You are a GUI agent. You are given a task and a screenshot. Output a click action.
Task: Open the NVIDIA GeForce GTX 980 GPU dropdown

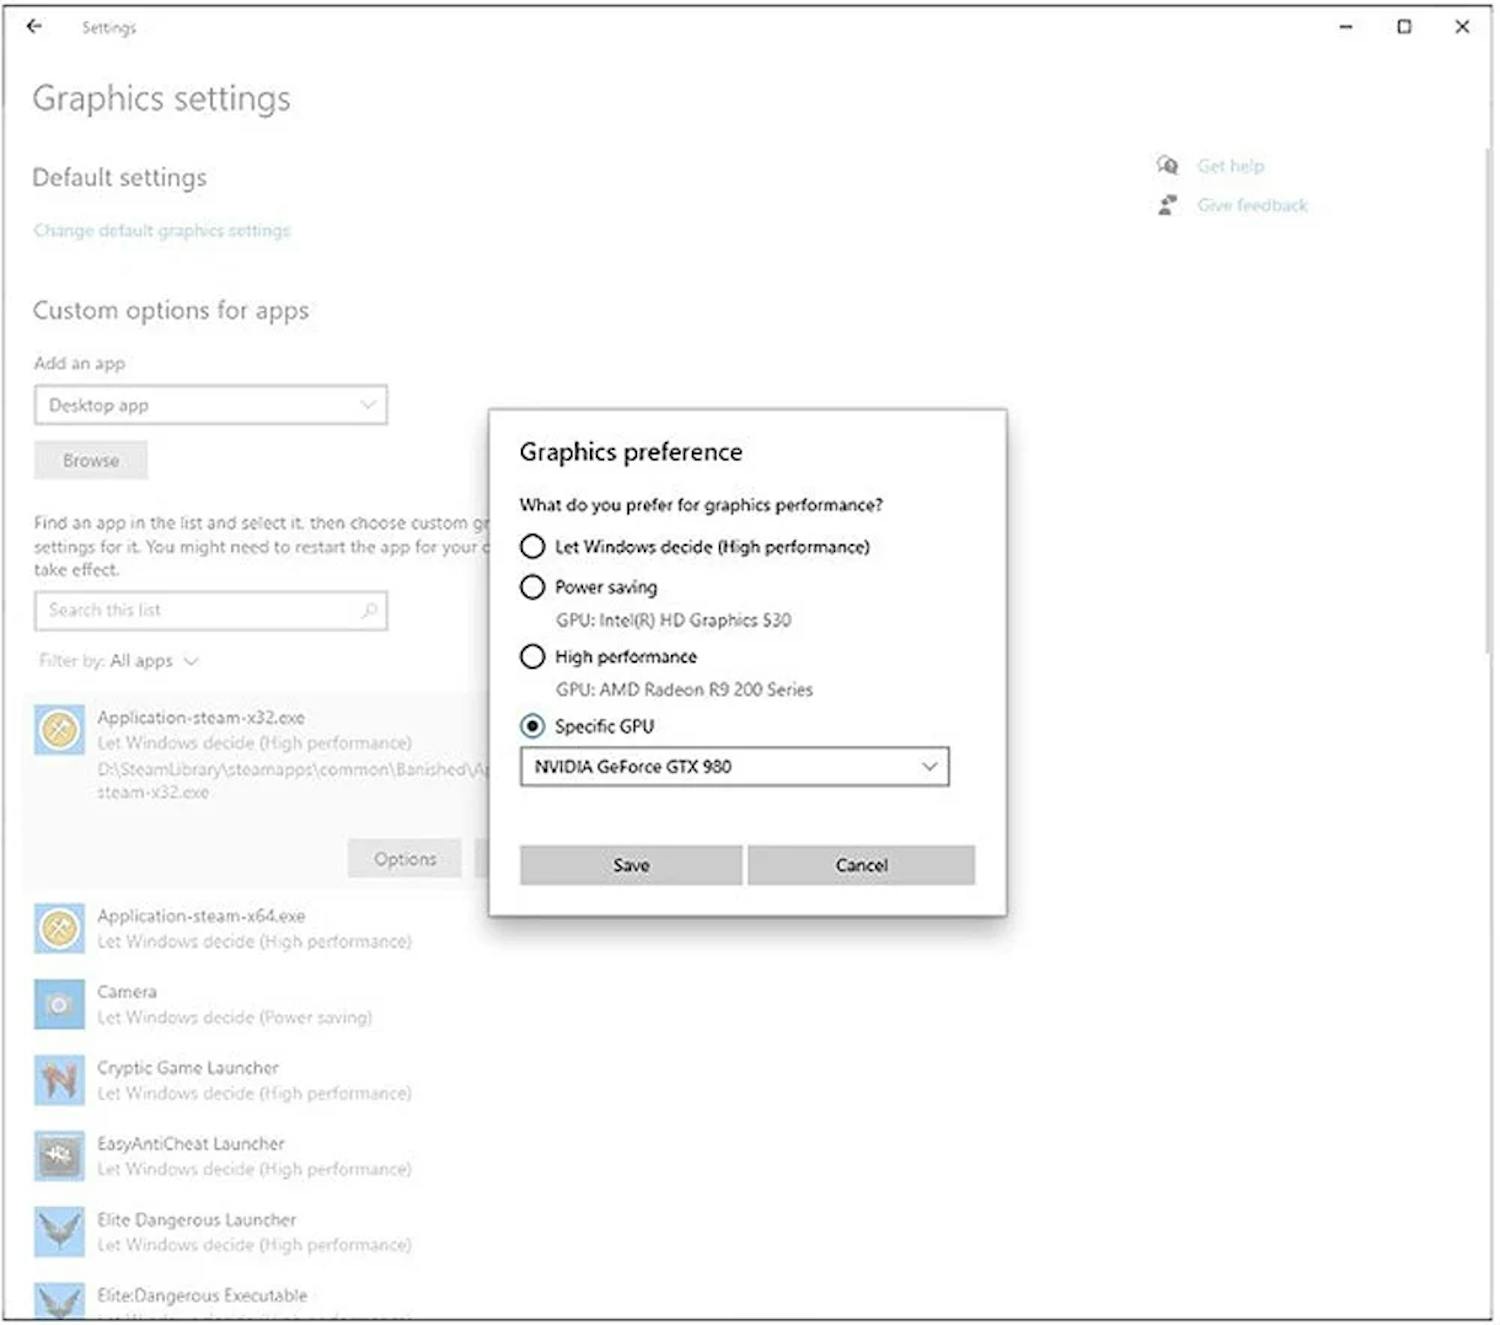point(735,767)
